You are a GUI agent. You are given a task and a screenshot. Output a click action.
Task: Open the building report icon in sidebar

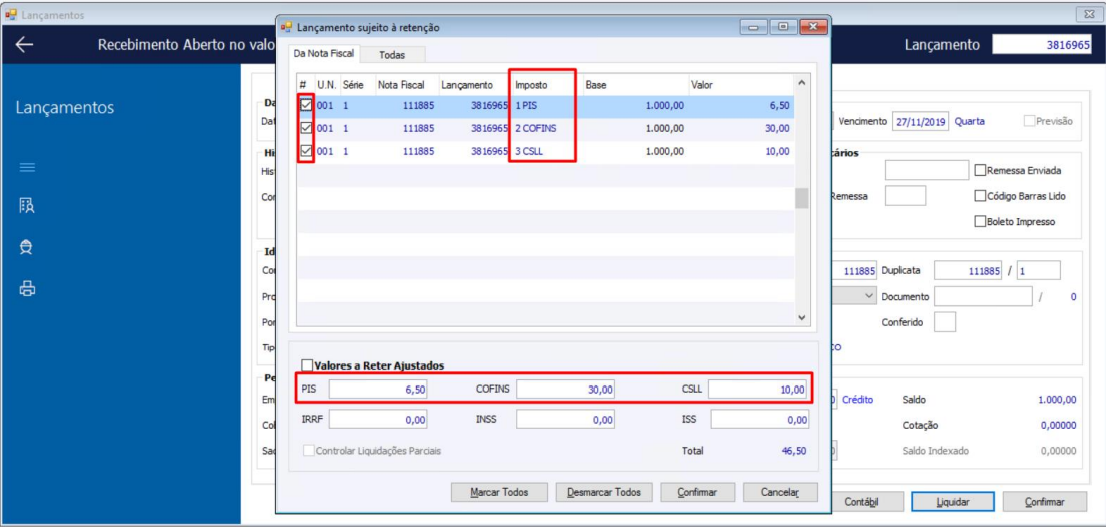click(27, 205)
